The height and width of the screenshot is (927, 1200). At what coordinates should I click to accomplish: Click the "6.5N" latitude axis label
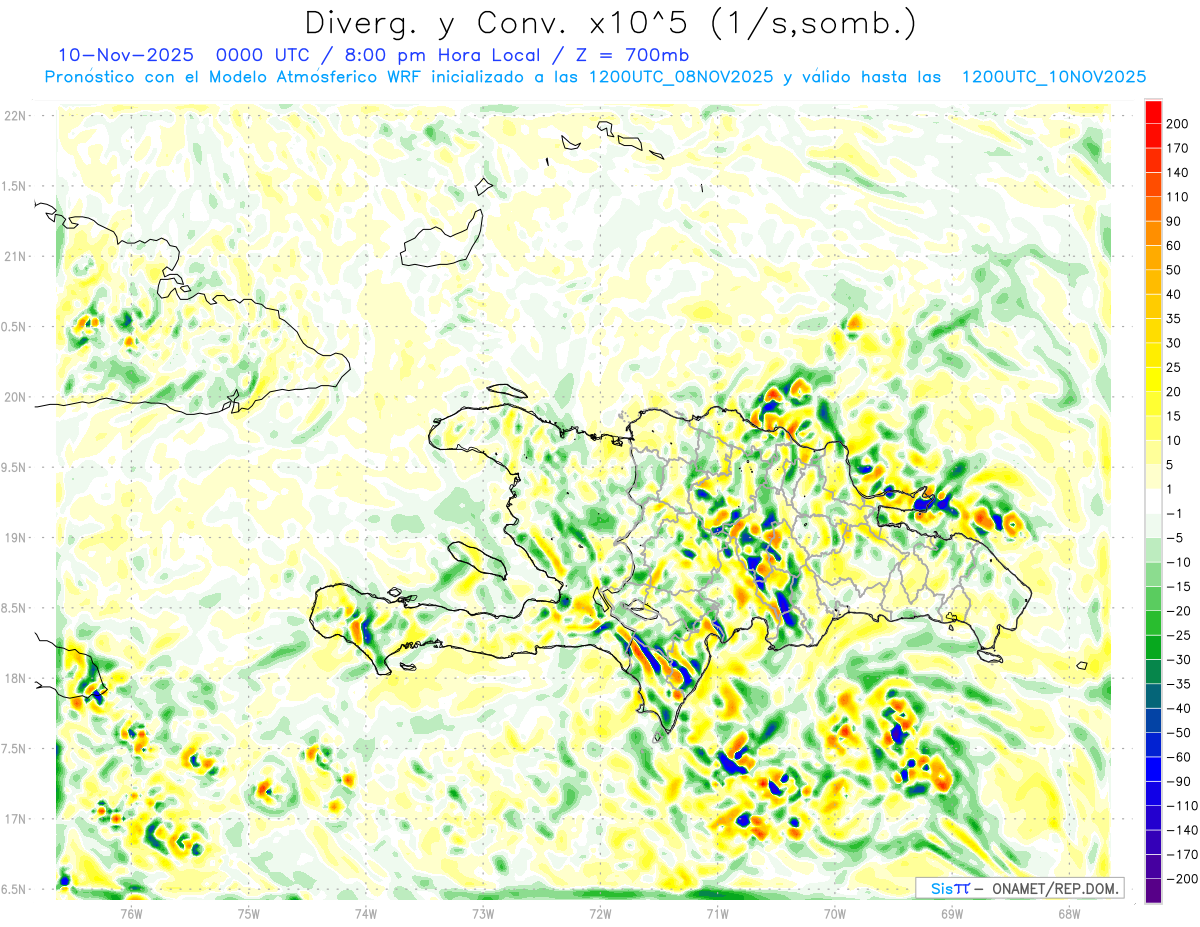click(x=15, y=890)
